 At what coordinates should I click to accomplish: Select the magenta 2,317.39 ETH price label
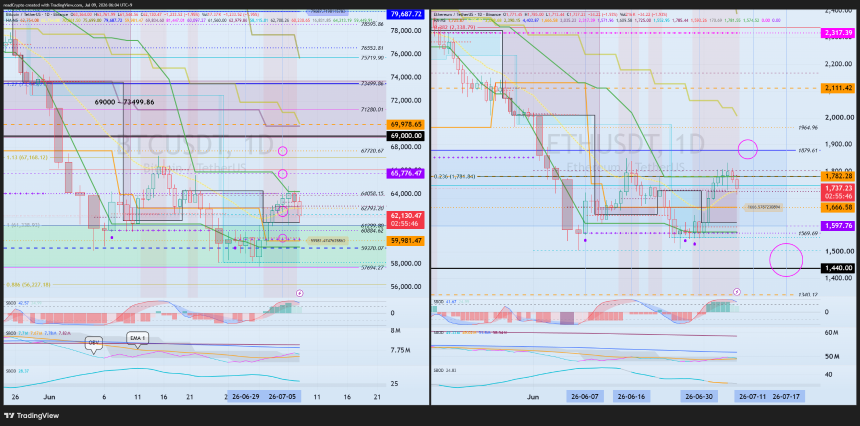click(x=838, y=34)
